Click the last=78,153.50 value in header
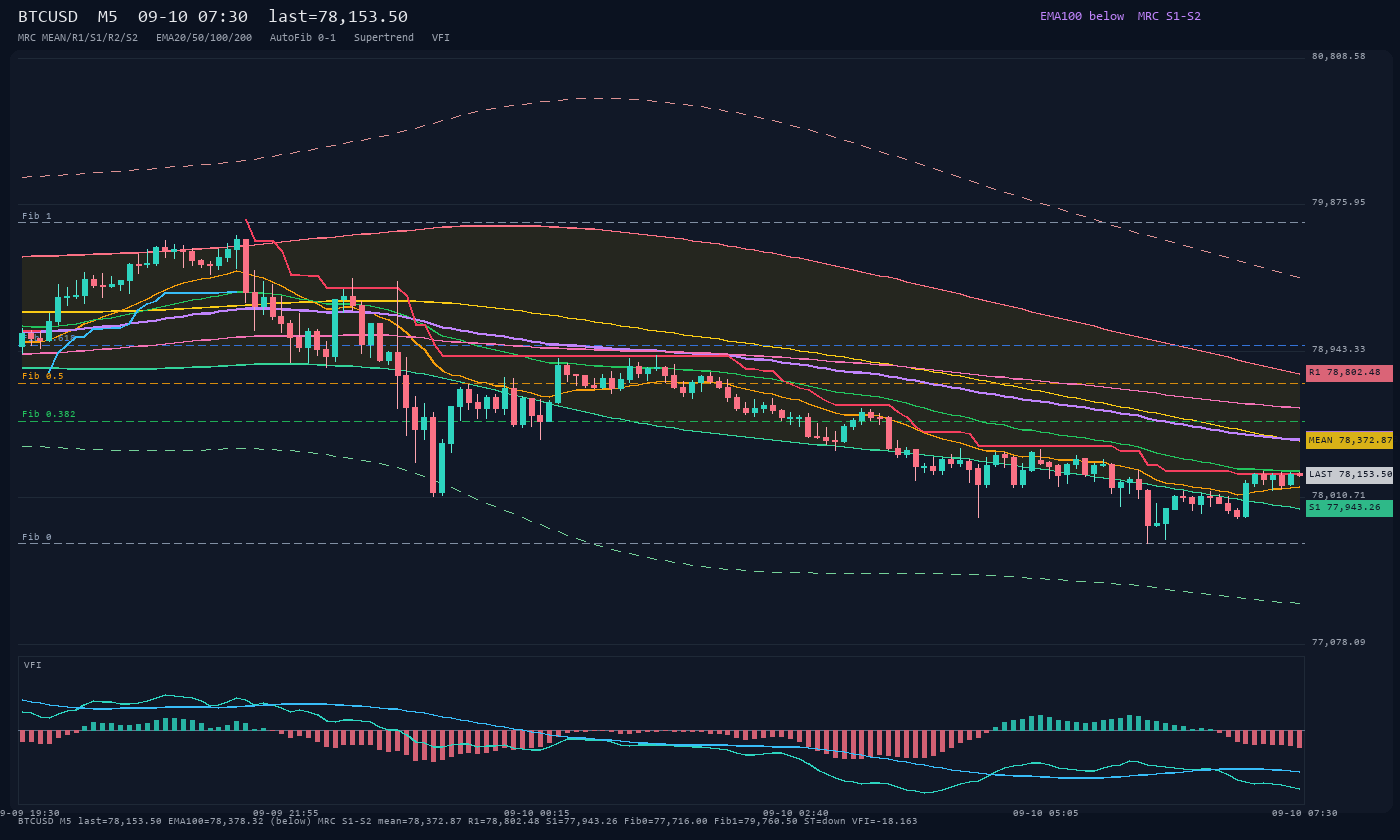This screenshot has width=1400, height=840. coord(338,17)
